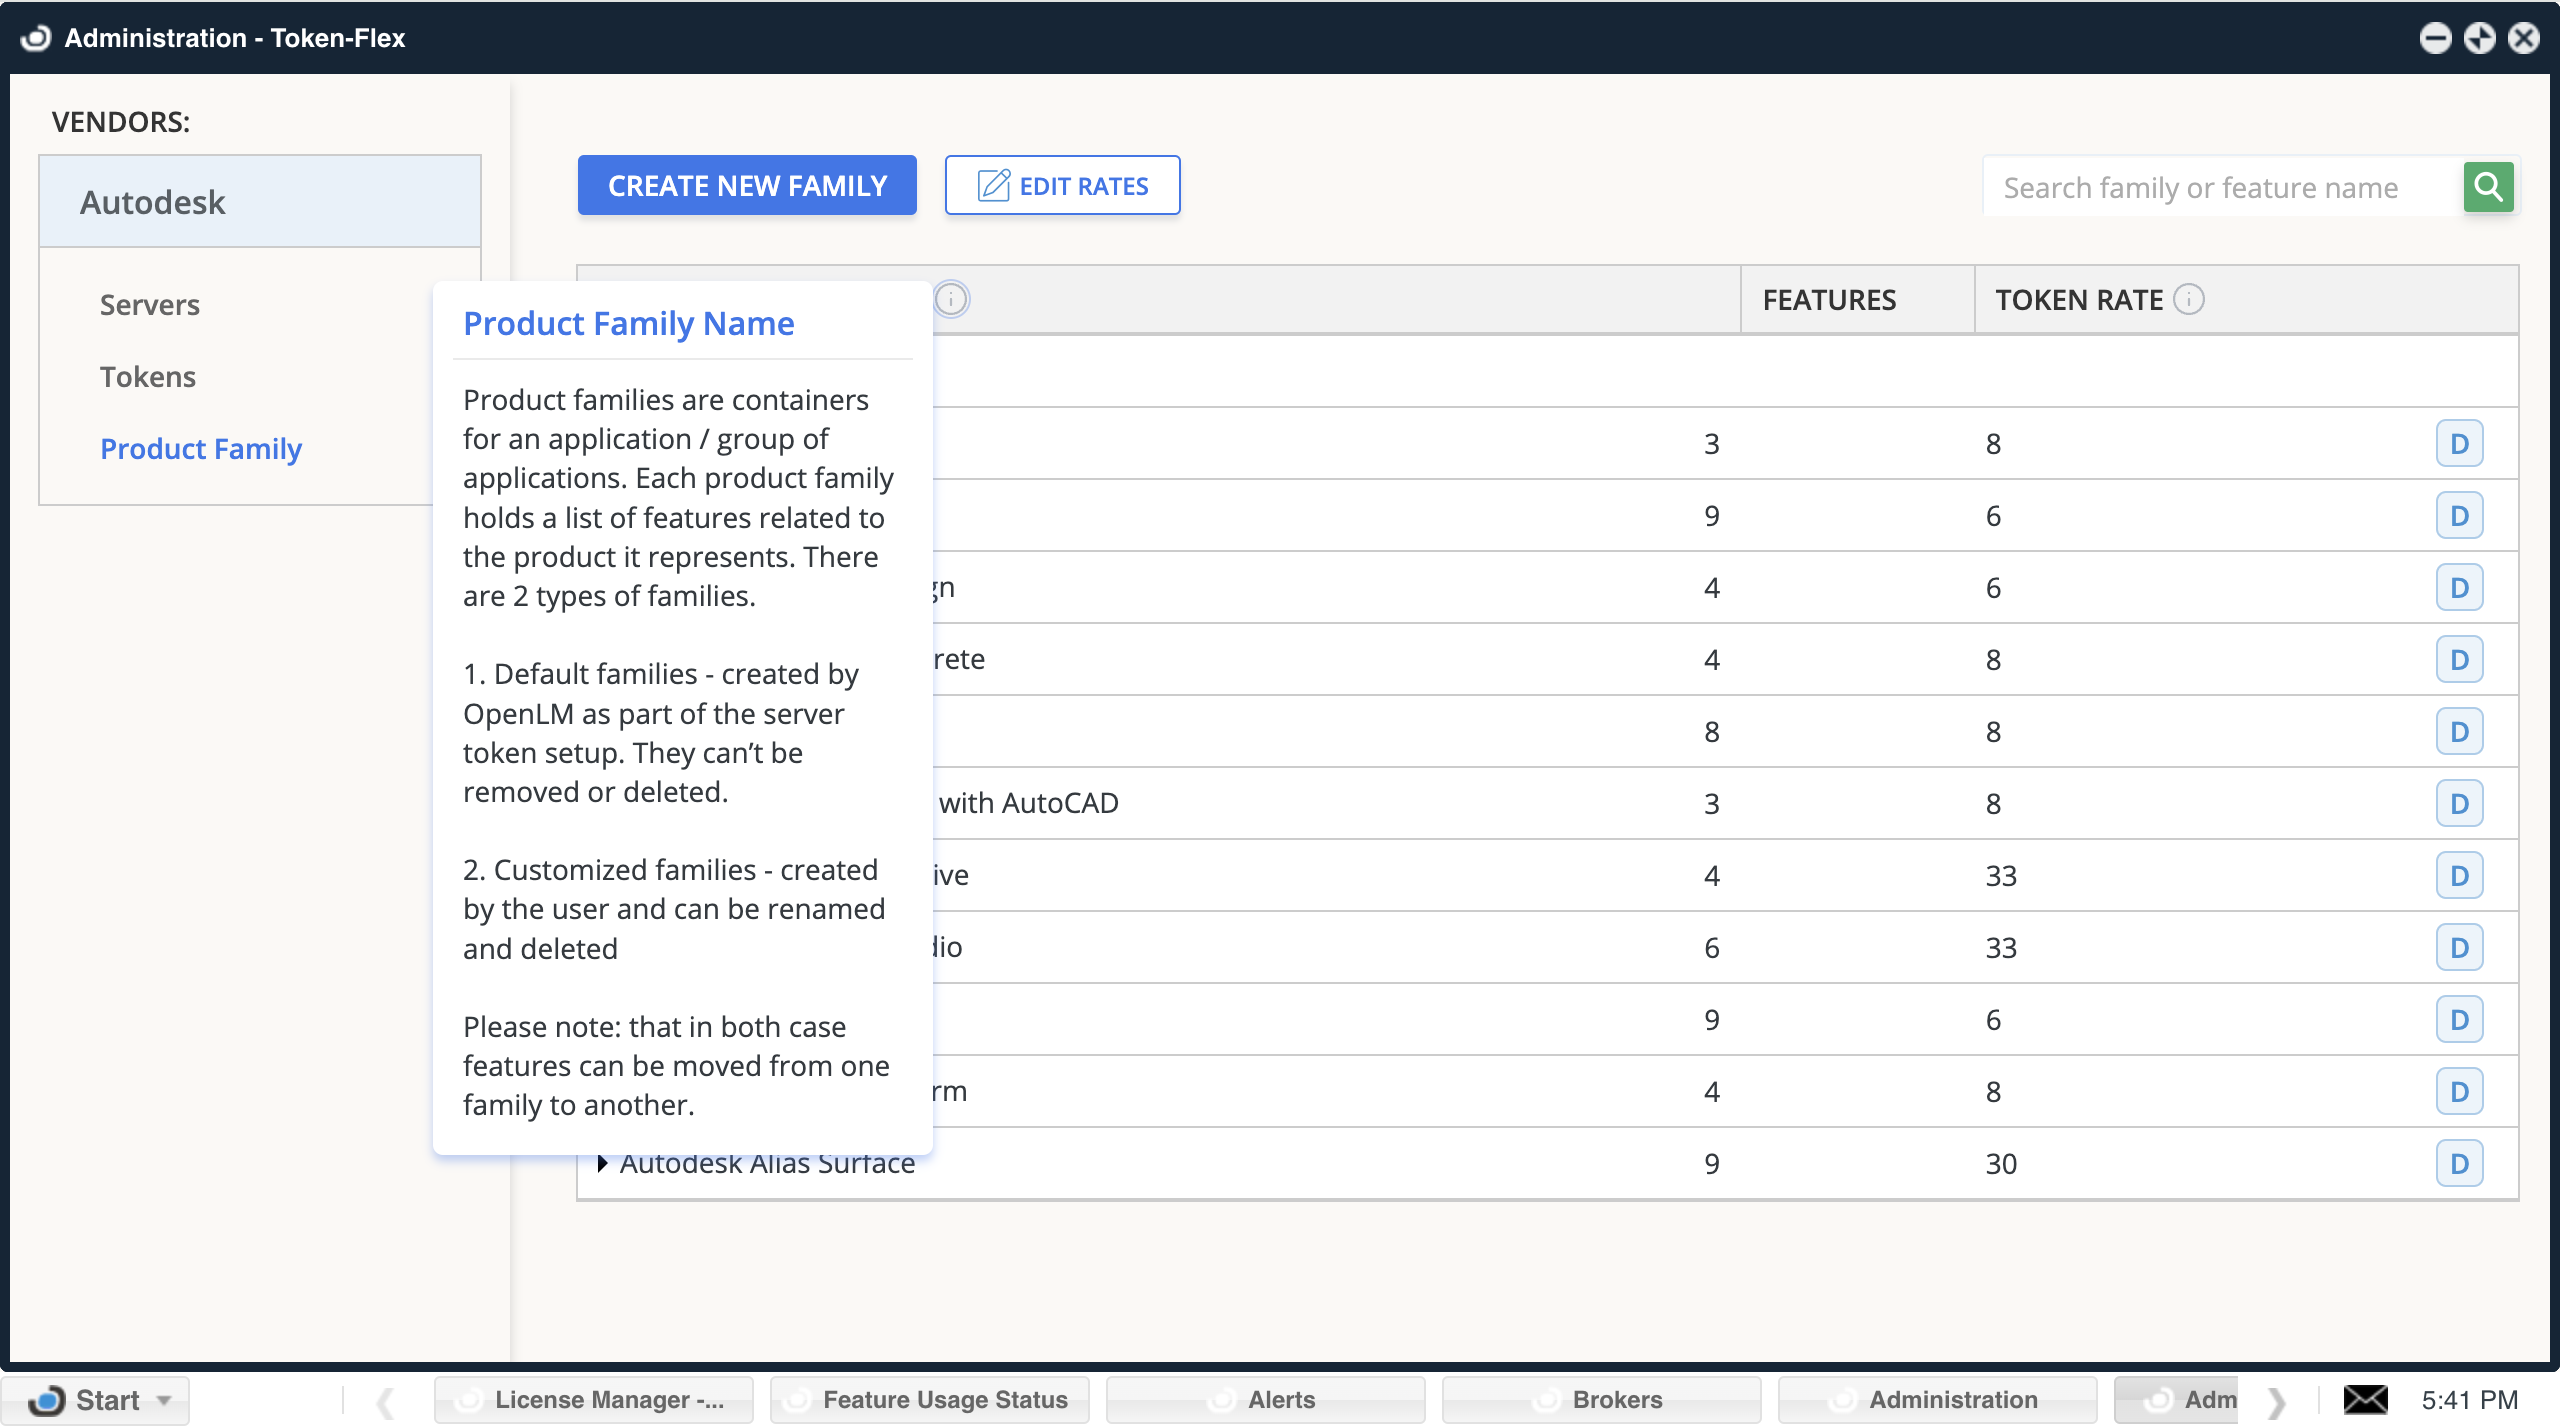This screenshot has width=2560, height=1428.
Task: Switch to the Tokens section
Action: (x=147, y=376)
